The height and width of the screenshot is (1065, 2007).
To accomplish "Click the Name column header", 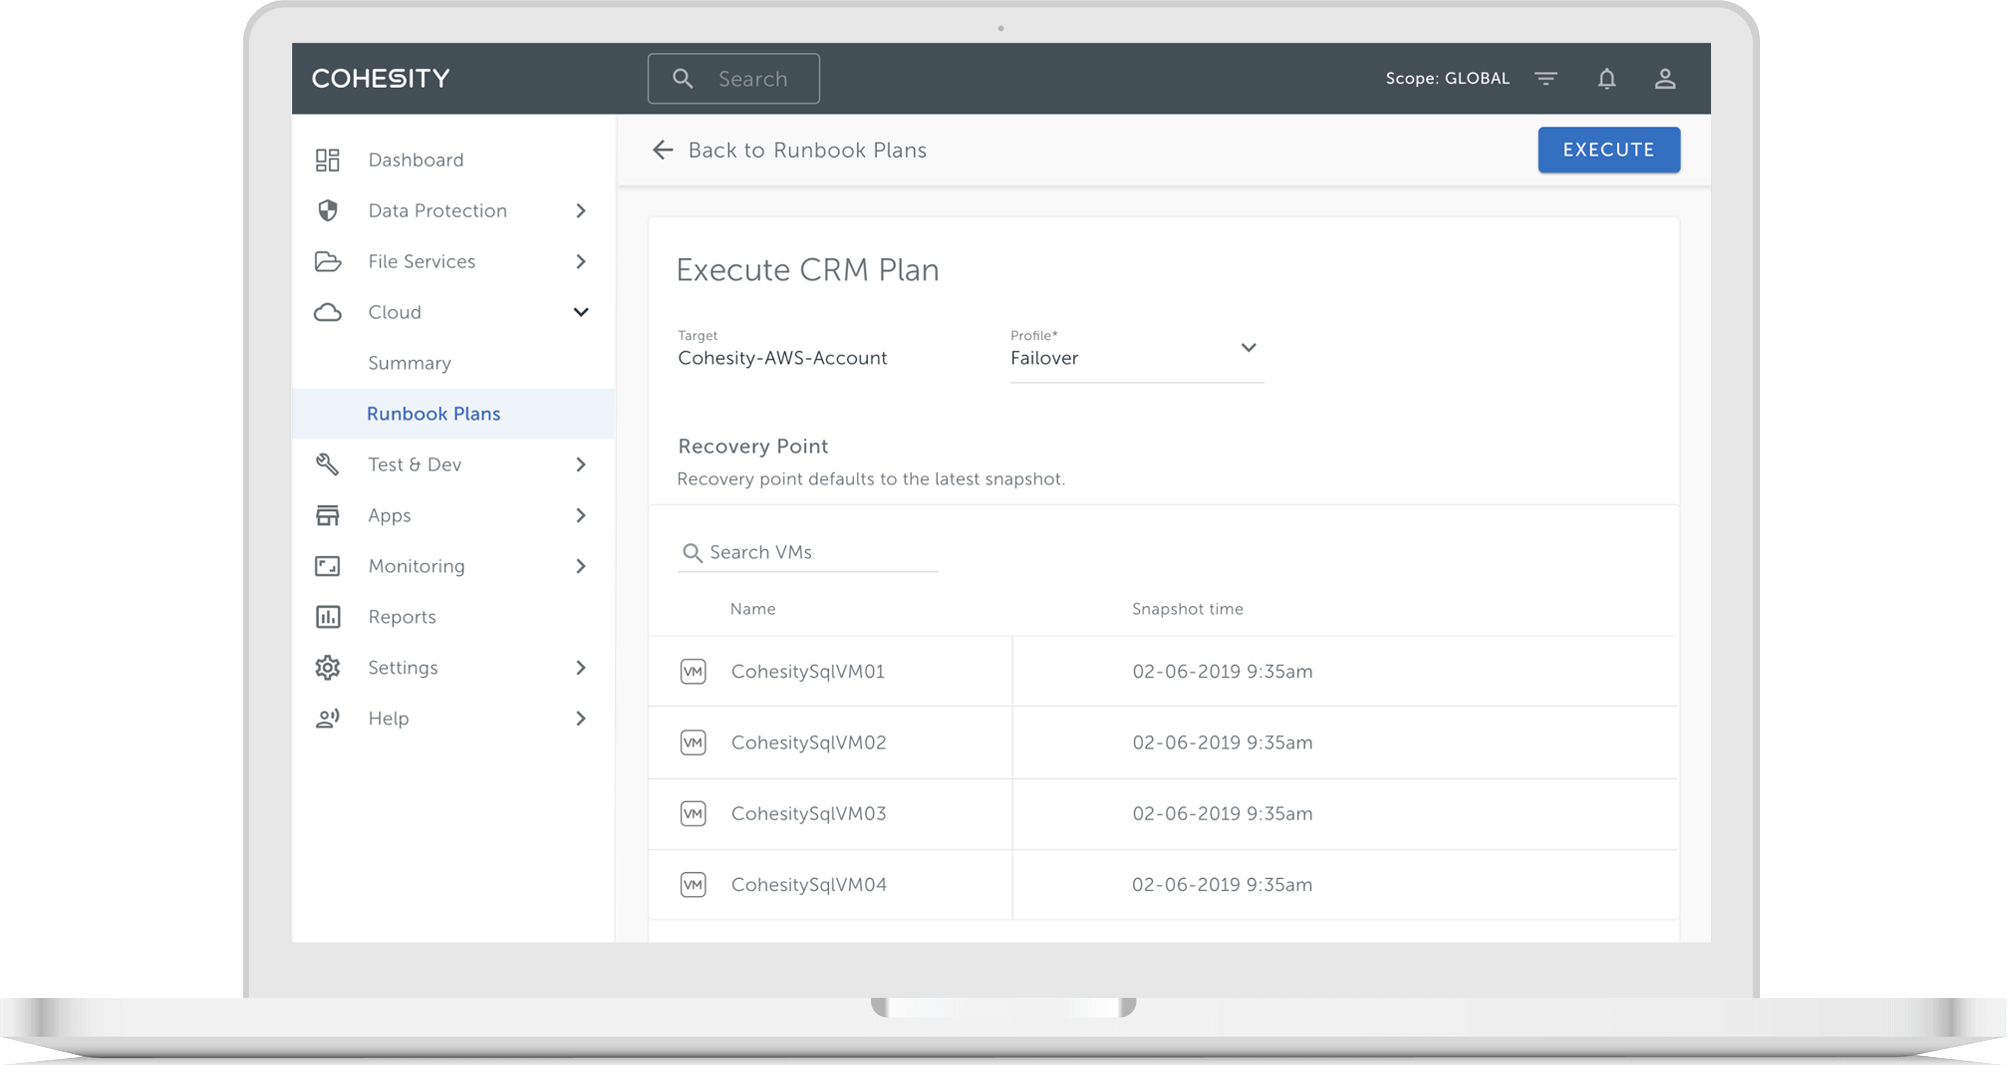I will pos(752,609).
